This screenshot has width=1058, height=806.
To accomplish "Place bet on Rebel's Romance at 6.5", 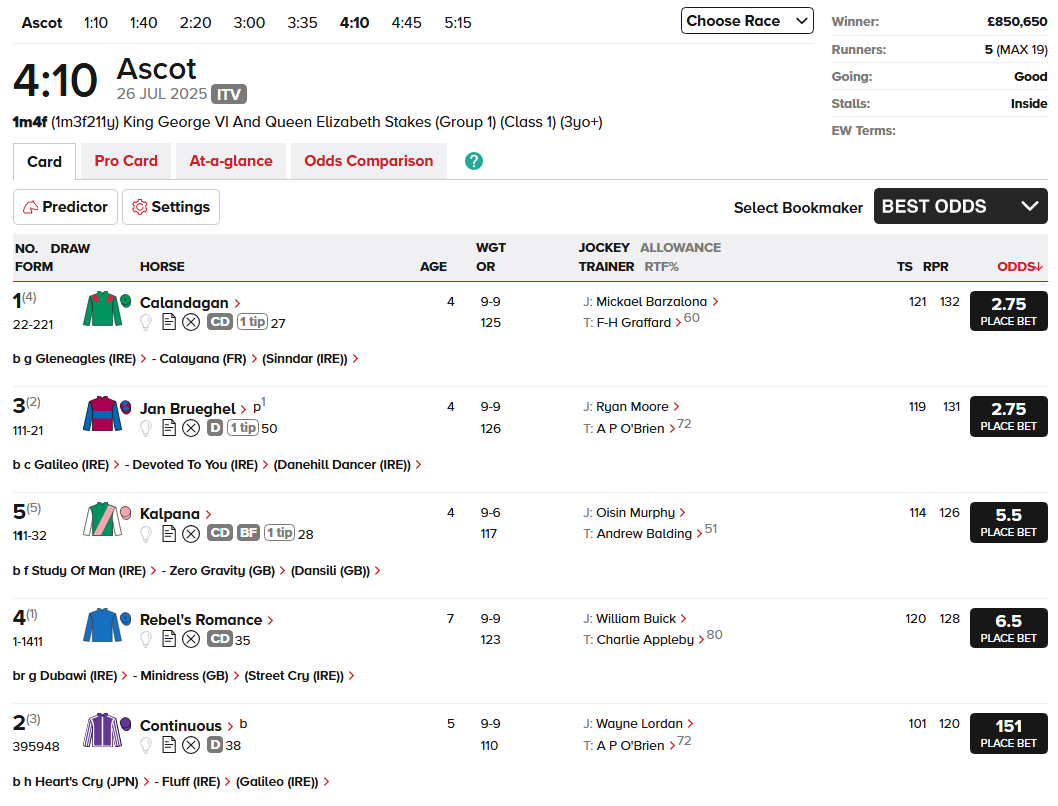I will tap(1009, 628).
